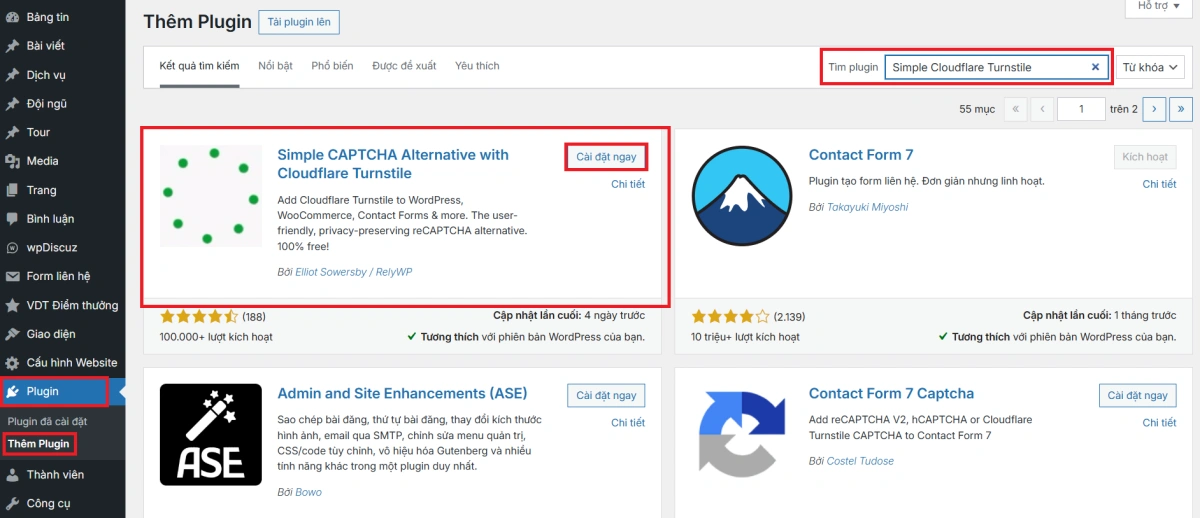The height and width of the screenshot is (518, 1200).
Task: Open Admin and Site Enhancements (ASE) title
Action: coord(402,394)
